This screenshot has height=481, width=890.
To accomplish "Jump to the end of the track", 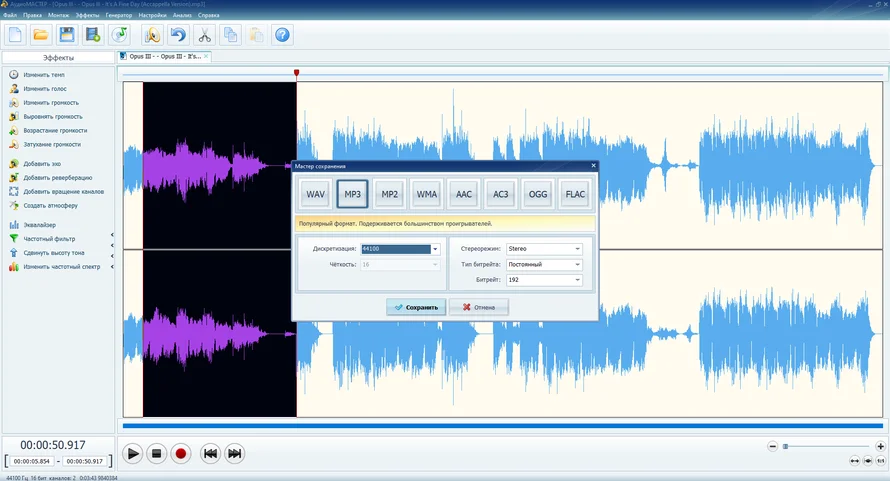I will 234,454.
